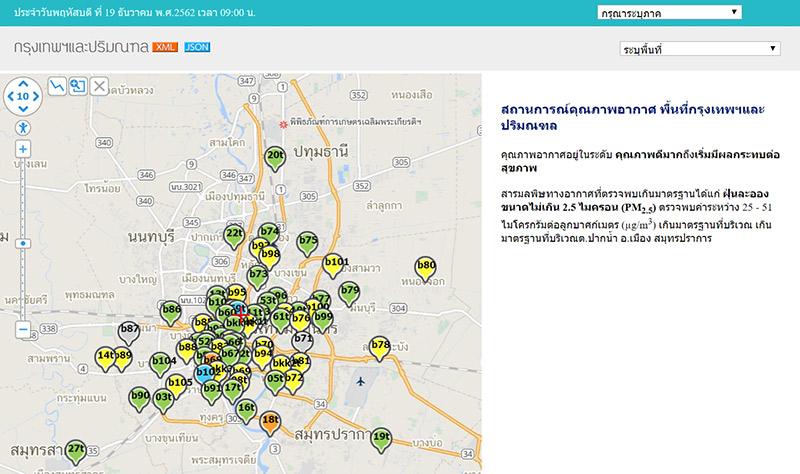800x474 pixels.
Task: Click station marker b86
Action: click(x=171, y=313)
